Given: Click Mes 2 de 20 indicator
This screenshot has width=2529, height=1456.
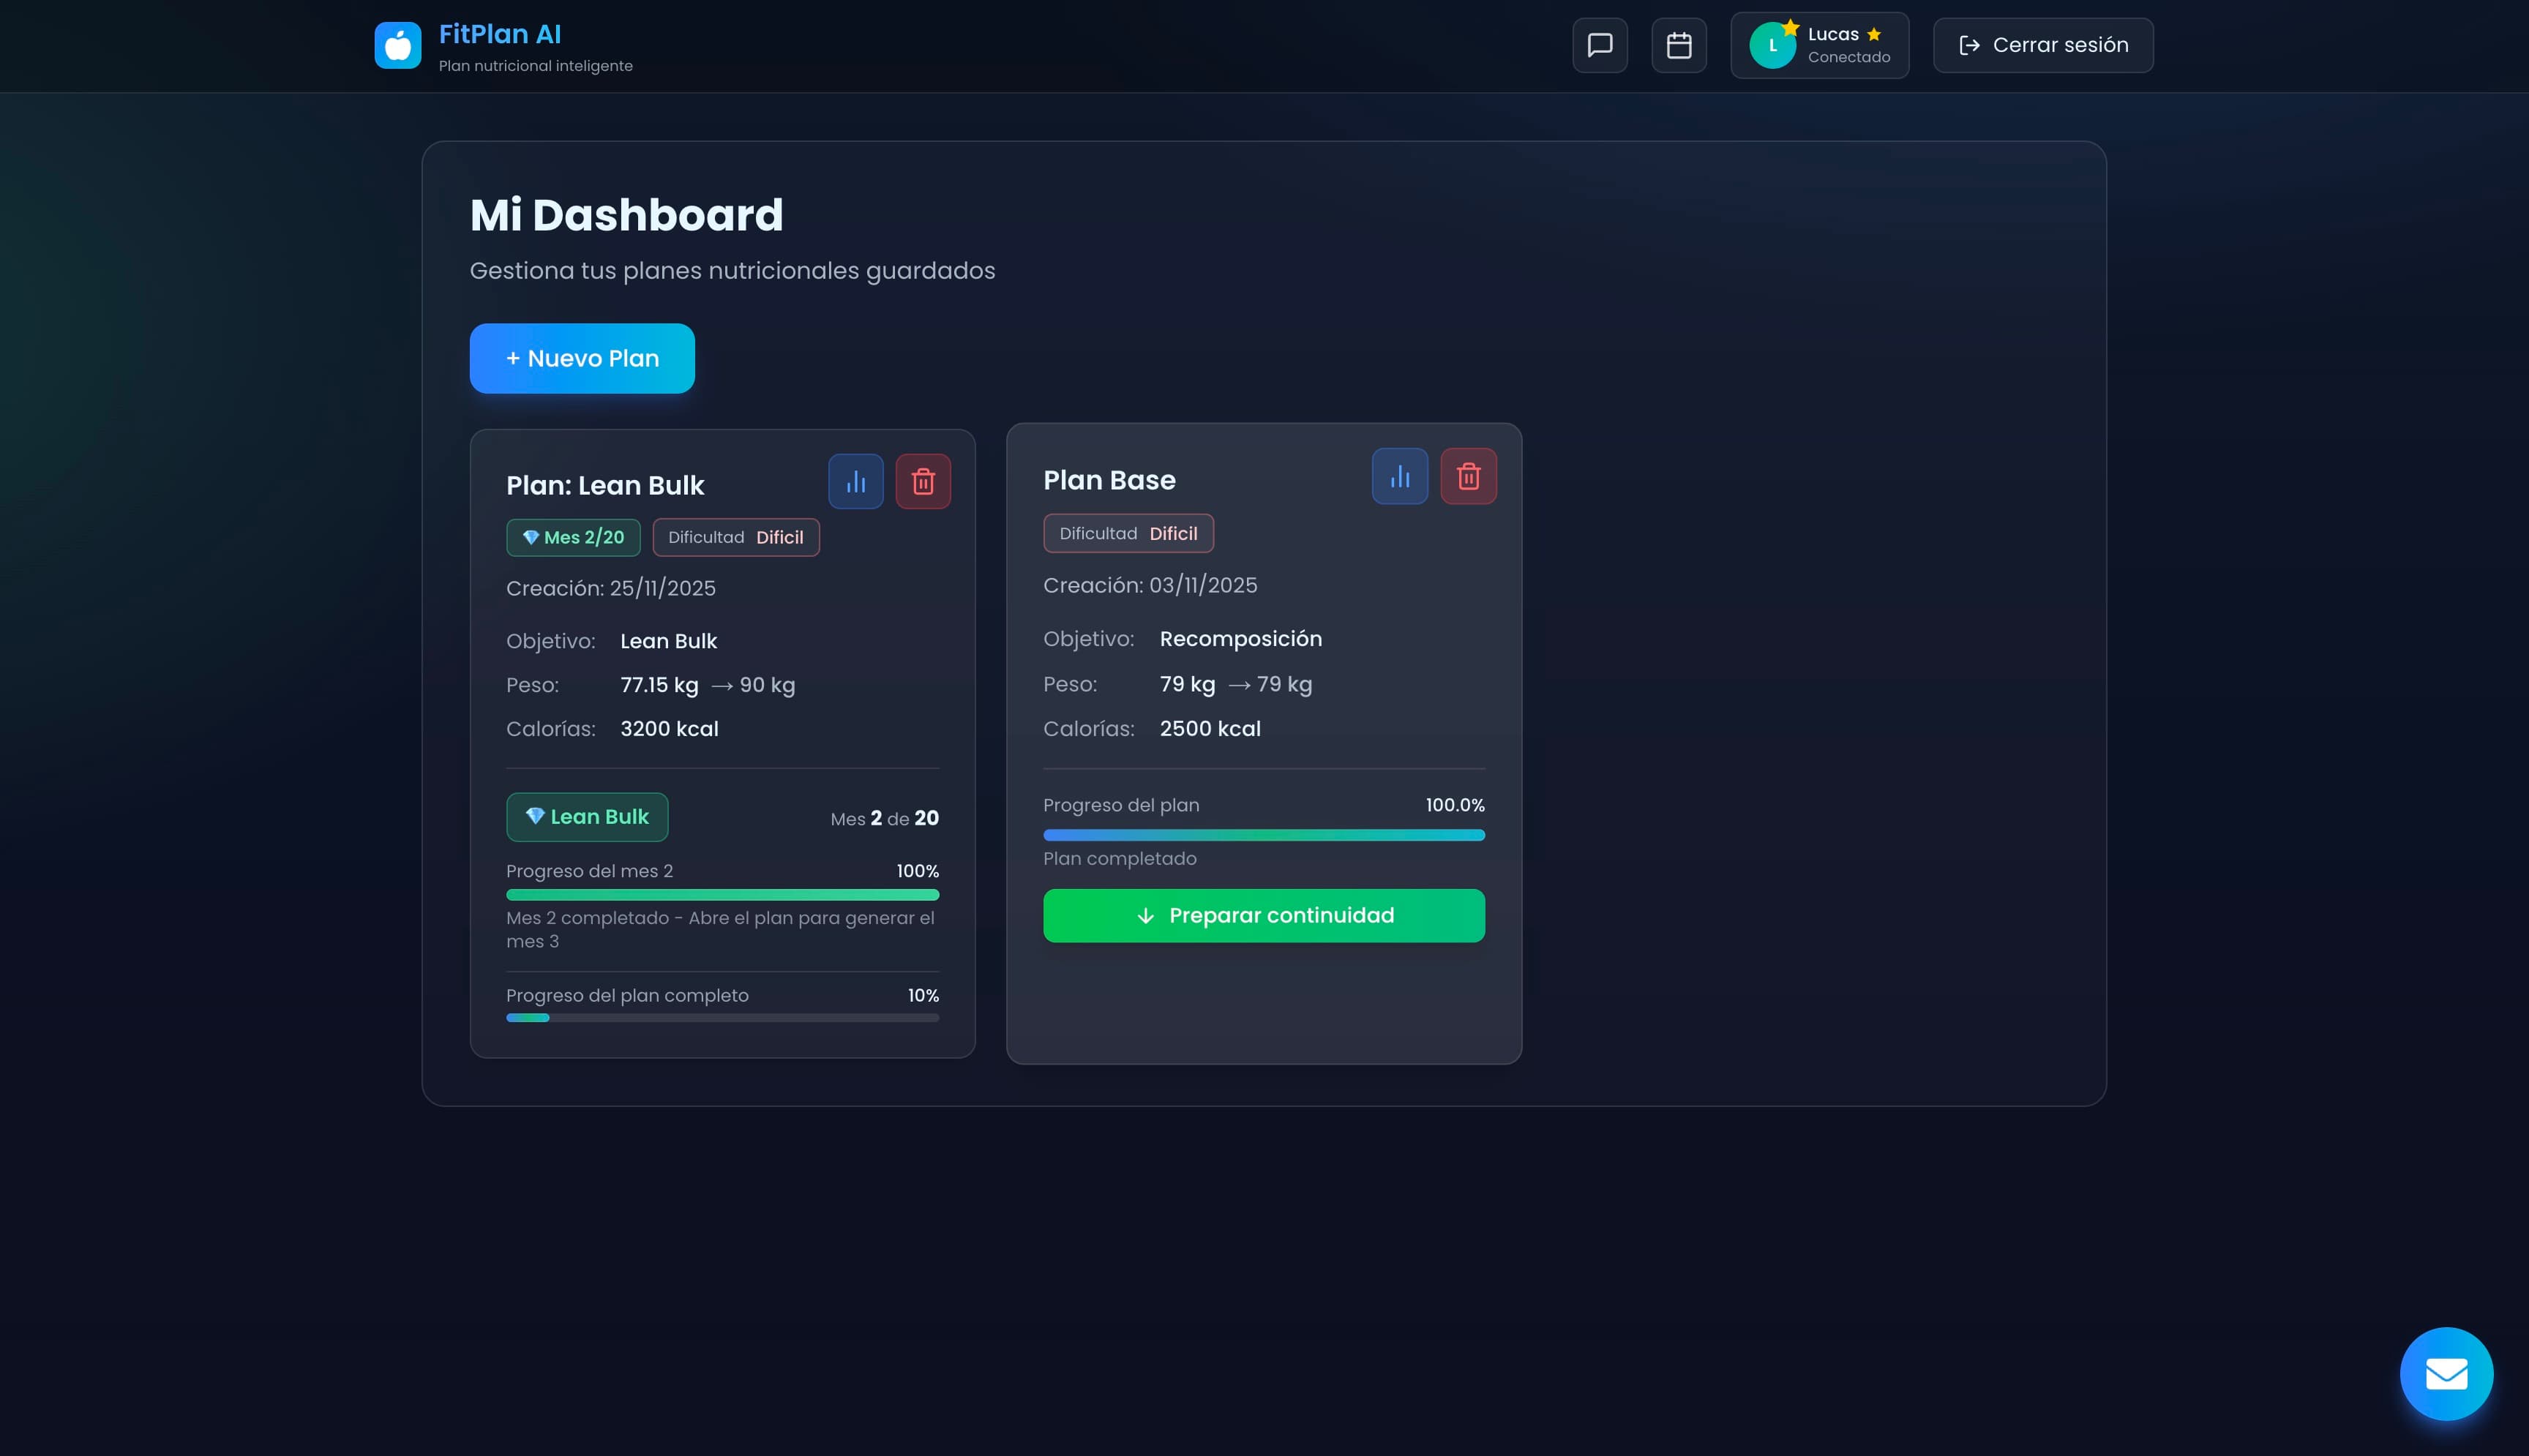Looking at the screenshot, I should pos(884,818).
